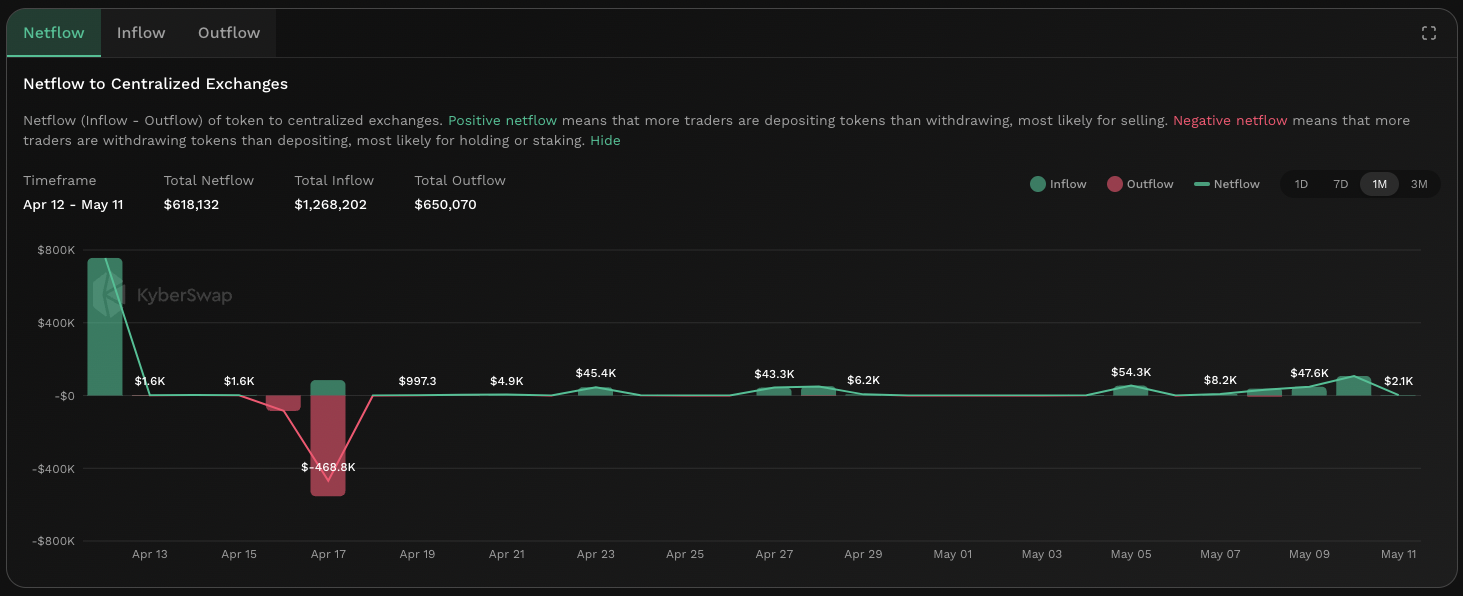Image resolution: width=1463 pixels, height=596 pixels.
Task: Switch to the Netflow tab
Action: 54,33
